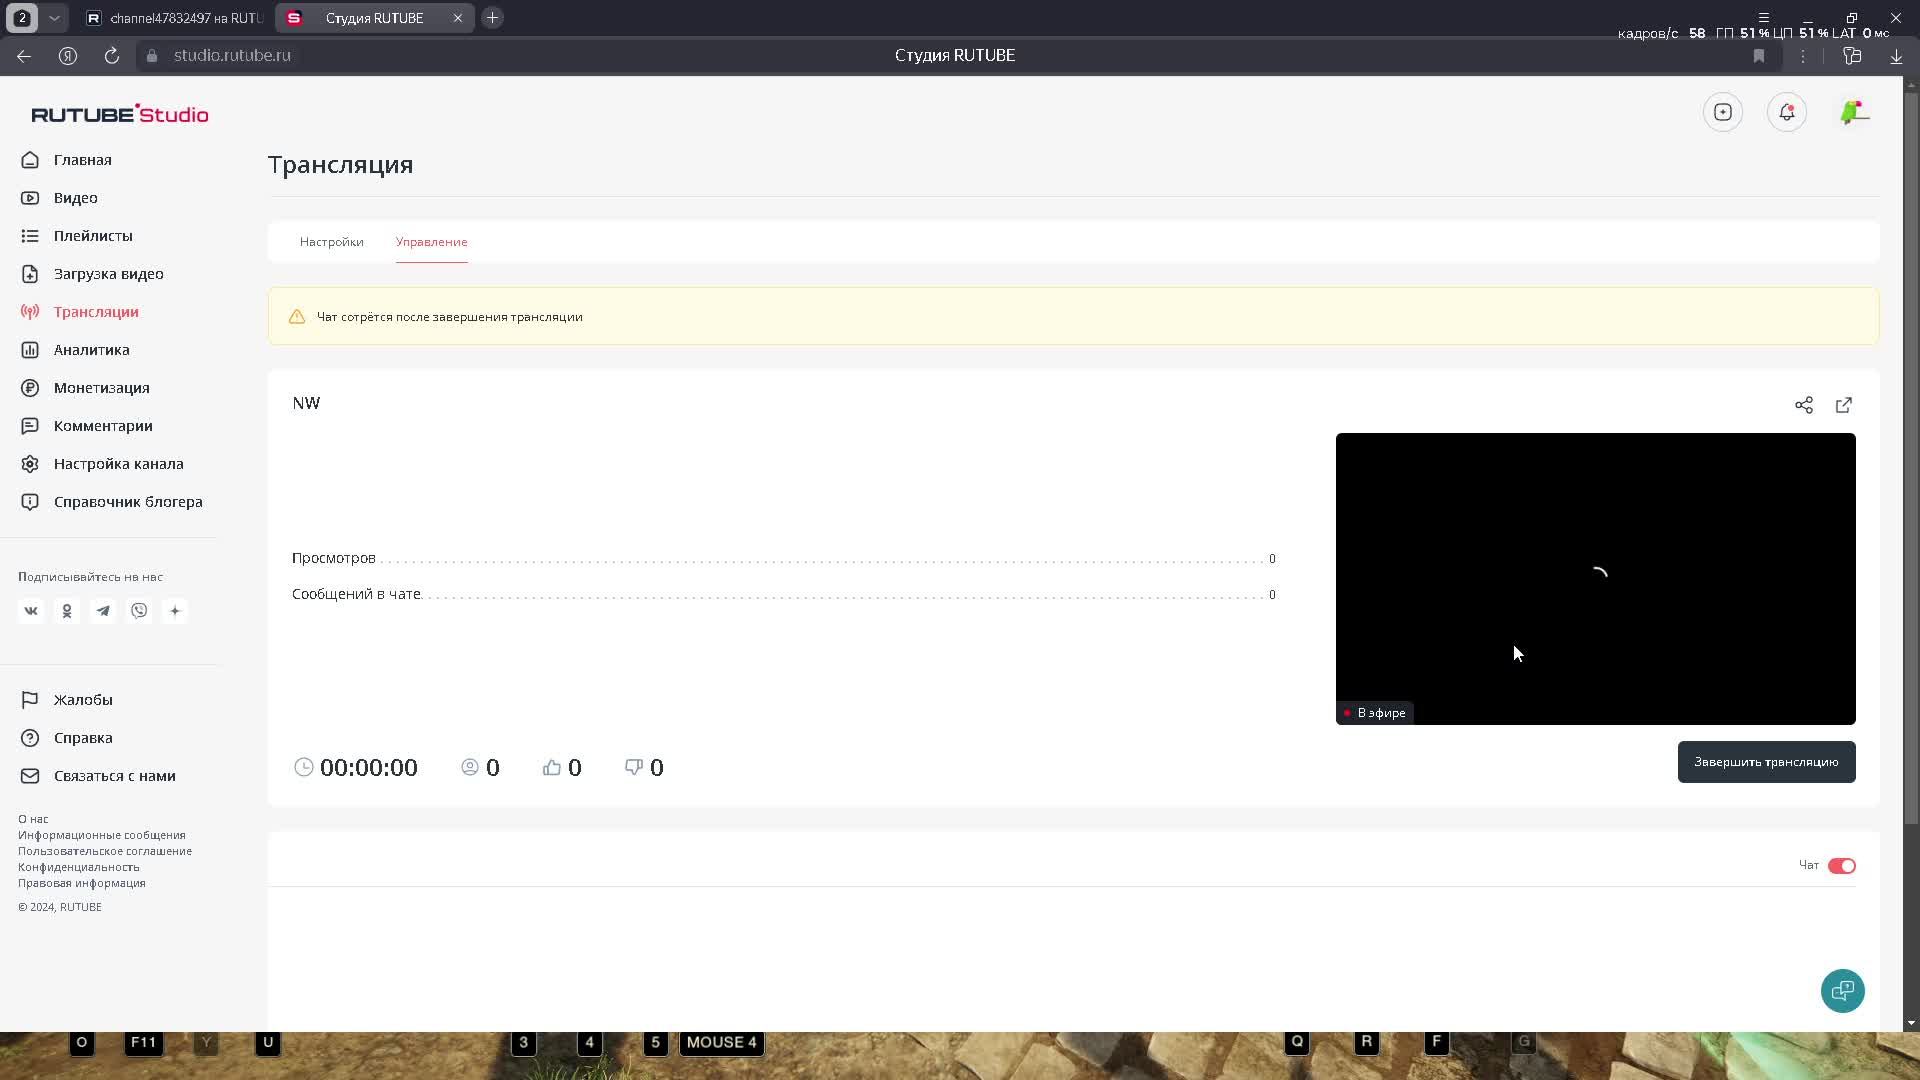This screenshot has height=1080, width=1920.
Task: Switch to the Настройки tab
Action: (331, 242)
